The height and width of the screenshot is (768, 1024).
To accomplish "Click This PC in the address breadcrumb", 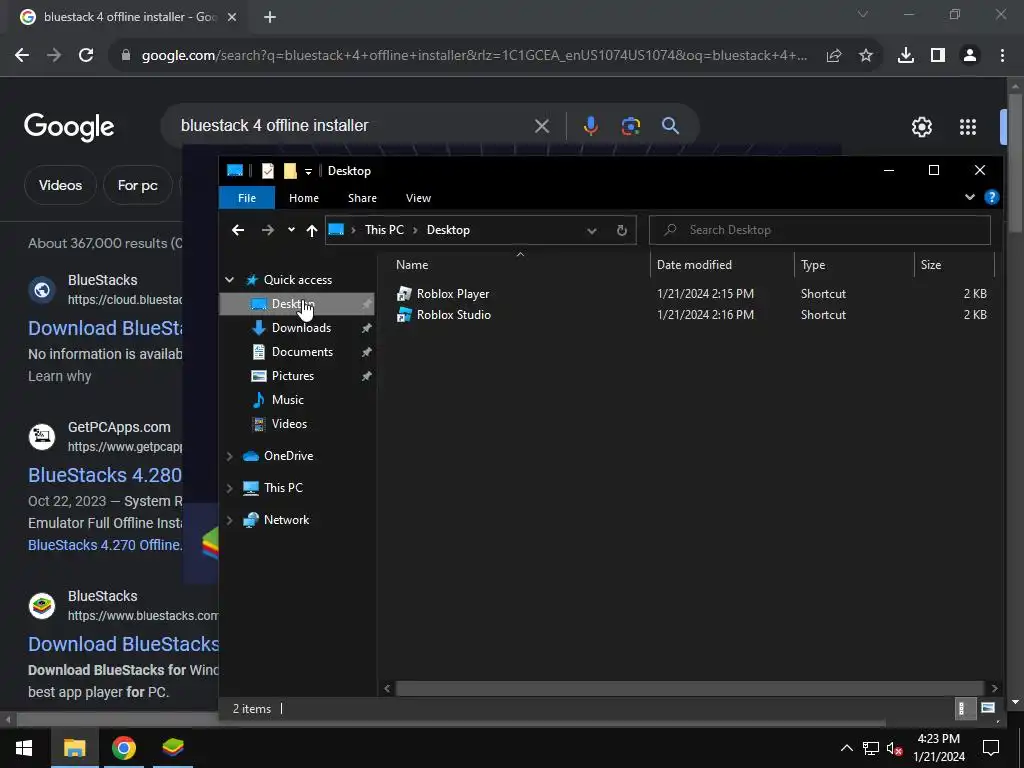I will point(384,230).
